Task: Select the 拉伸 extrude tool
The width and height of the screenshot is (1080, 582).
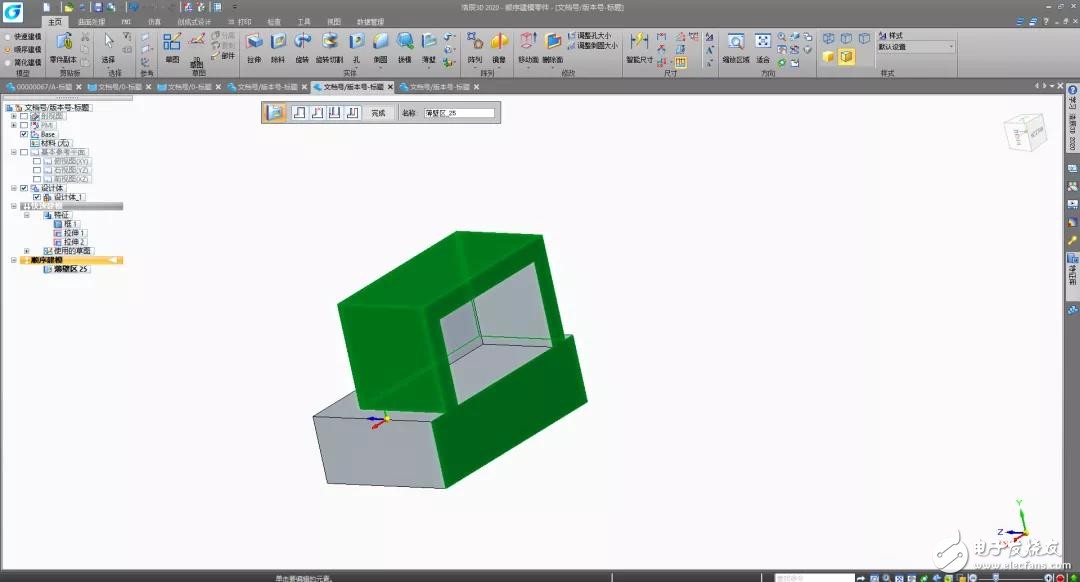Action: click(x=253, y=48)
